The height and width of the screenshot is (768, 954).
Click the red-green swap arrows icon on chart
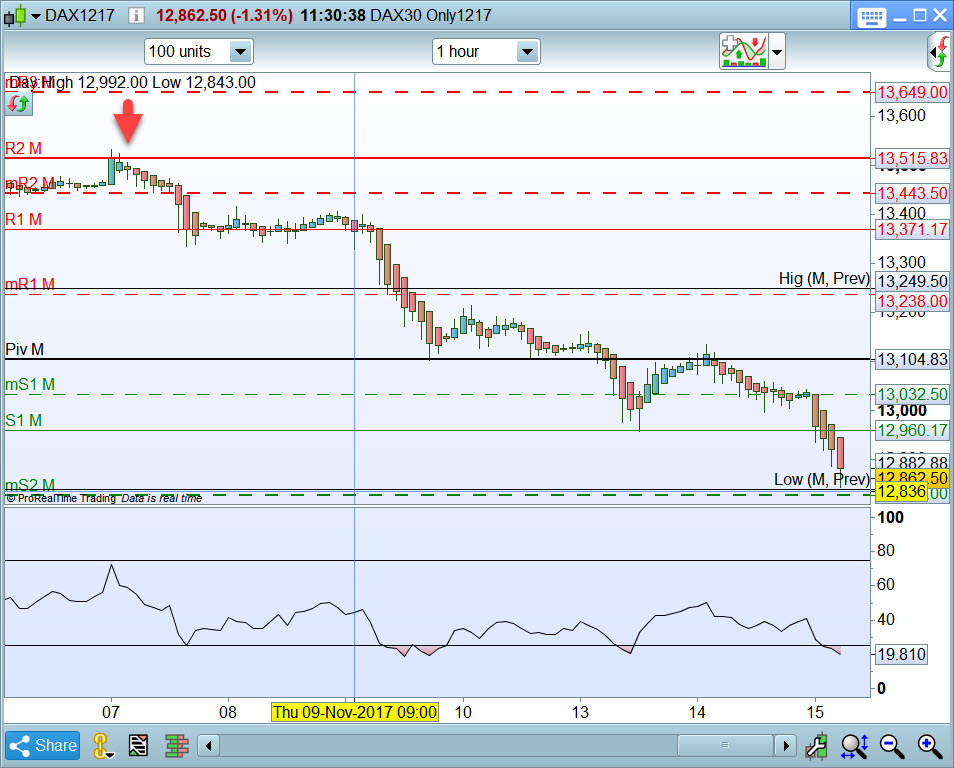18,104
